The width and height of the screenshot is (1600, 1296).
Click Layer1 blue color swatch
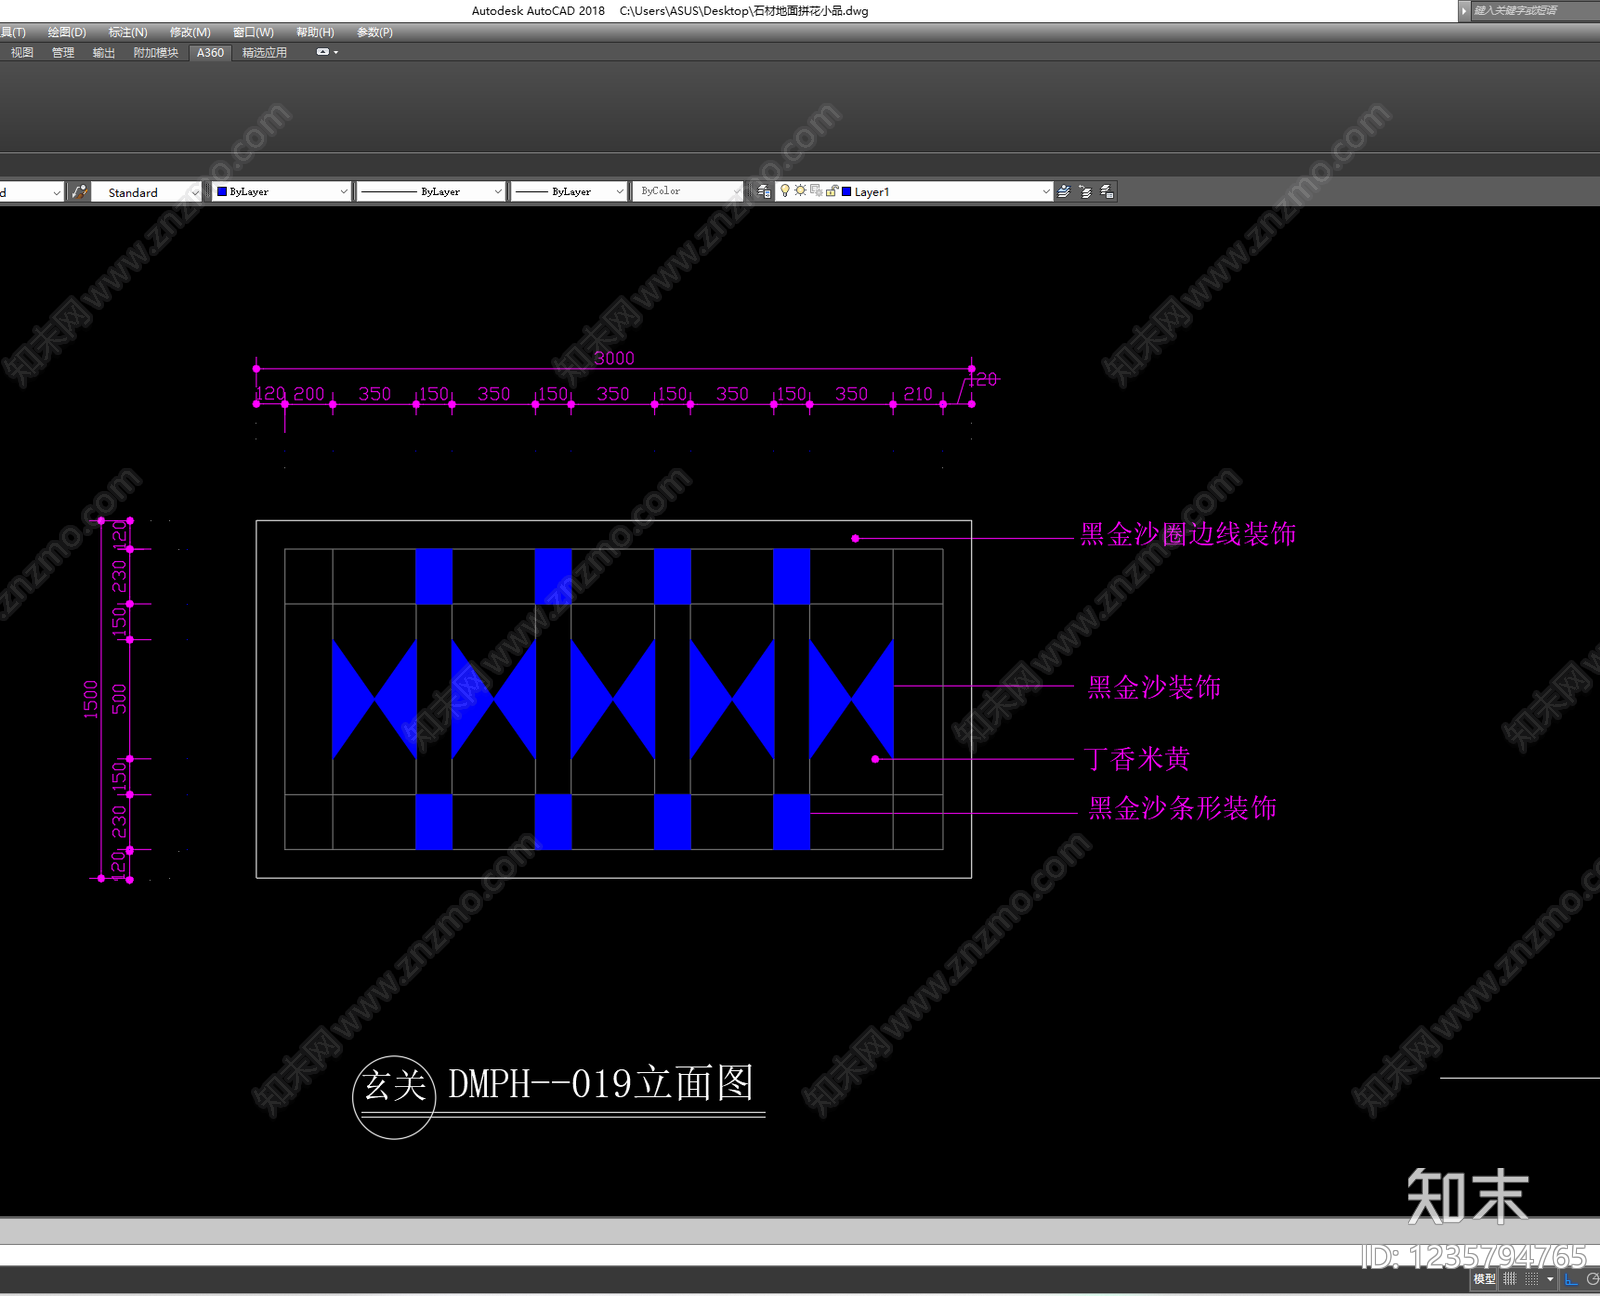click(847, 191)
